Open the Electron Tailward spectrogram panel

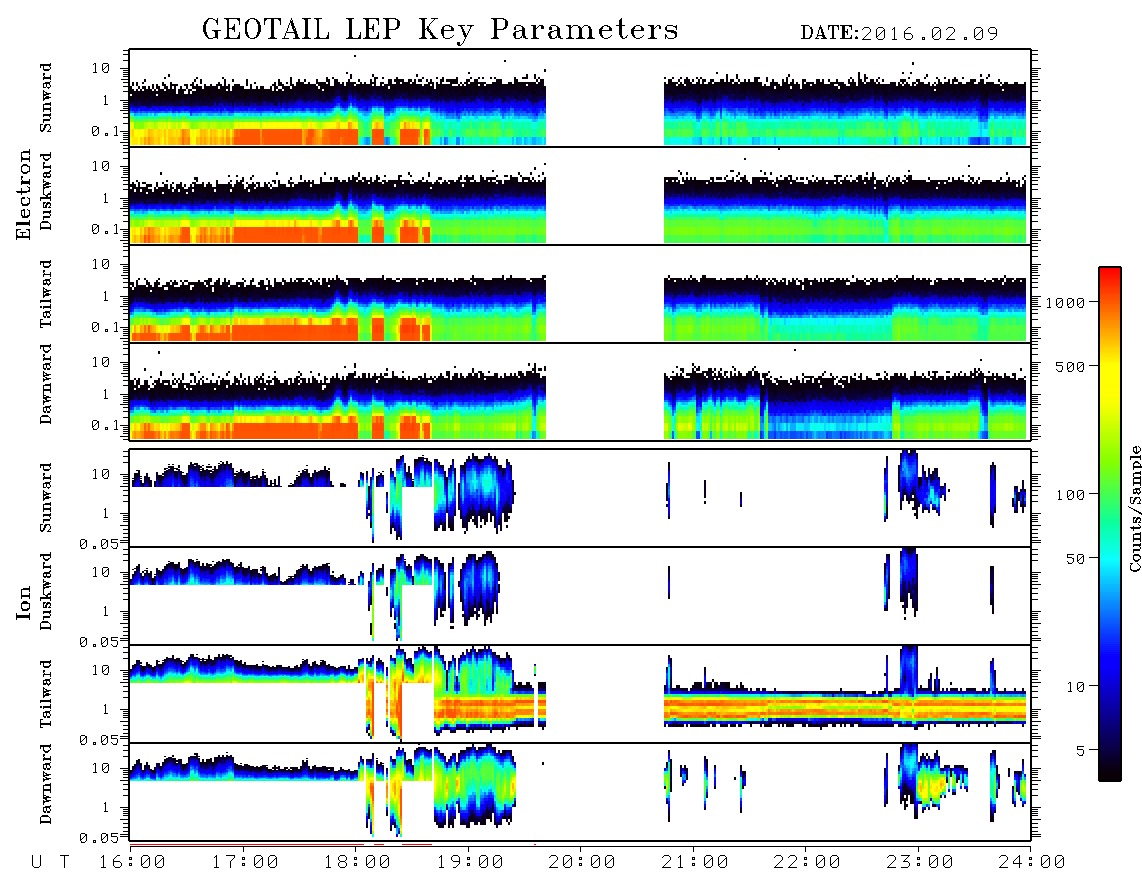580,294
